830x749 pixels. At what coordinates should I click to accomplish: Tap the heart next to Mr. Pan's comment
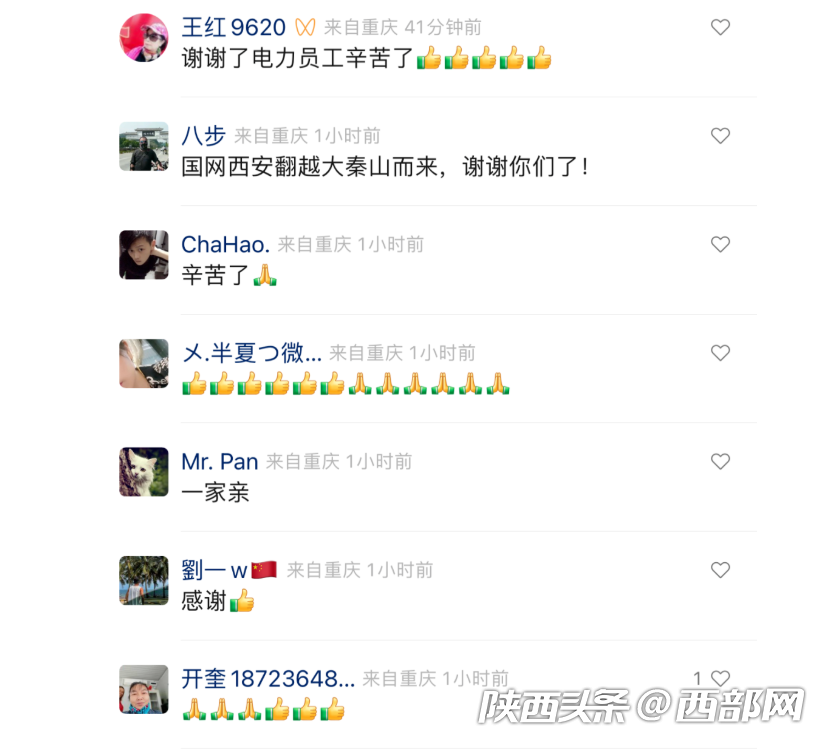720,461
